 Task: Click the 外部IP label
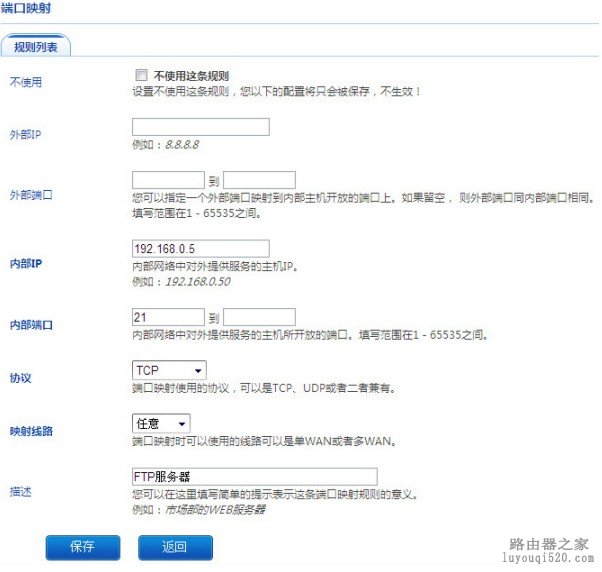point(25,135)
